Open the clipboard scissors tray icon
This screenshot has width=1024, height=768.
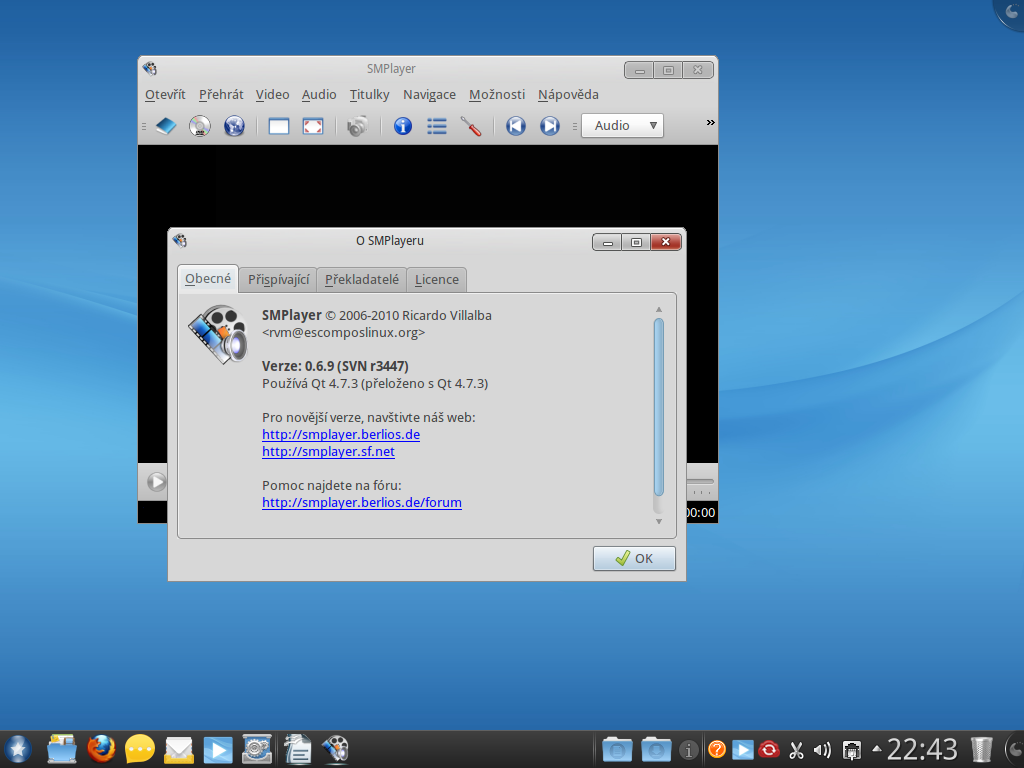796,750
